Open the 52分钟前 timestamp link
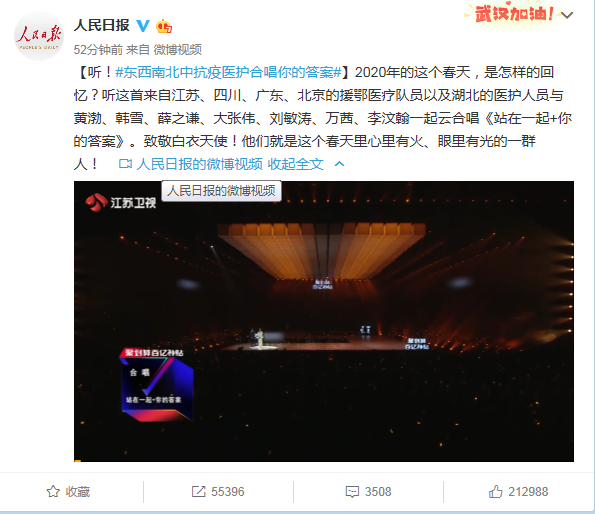 pos(98,49)
